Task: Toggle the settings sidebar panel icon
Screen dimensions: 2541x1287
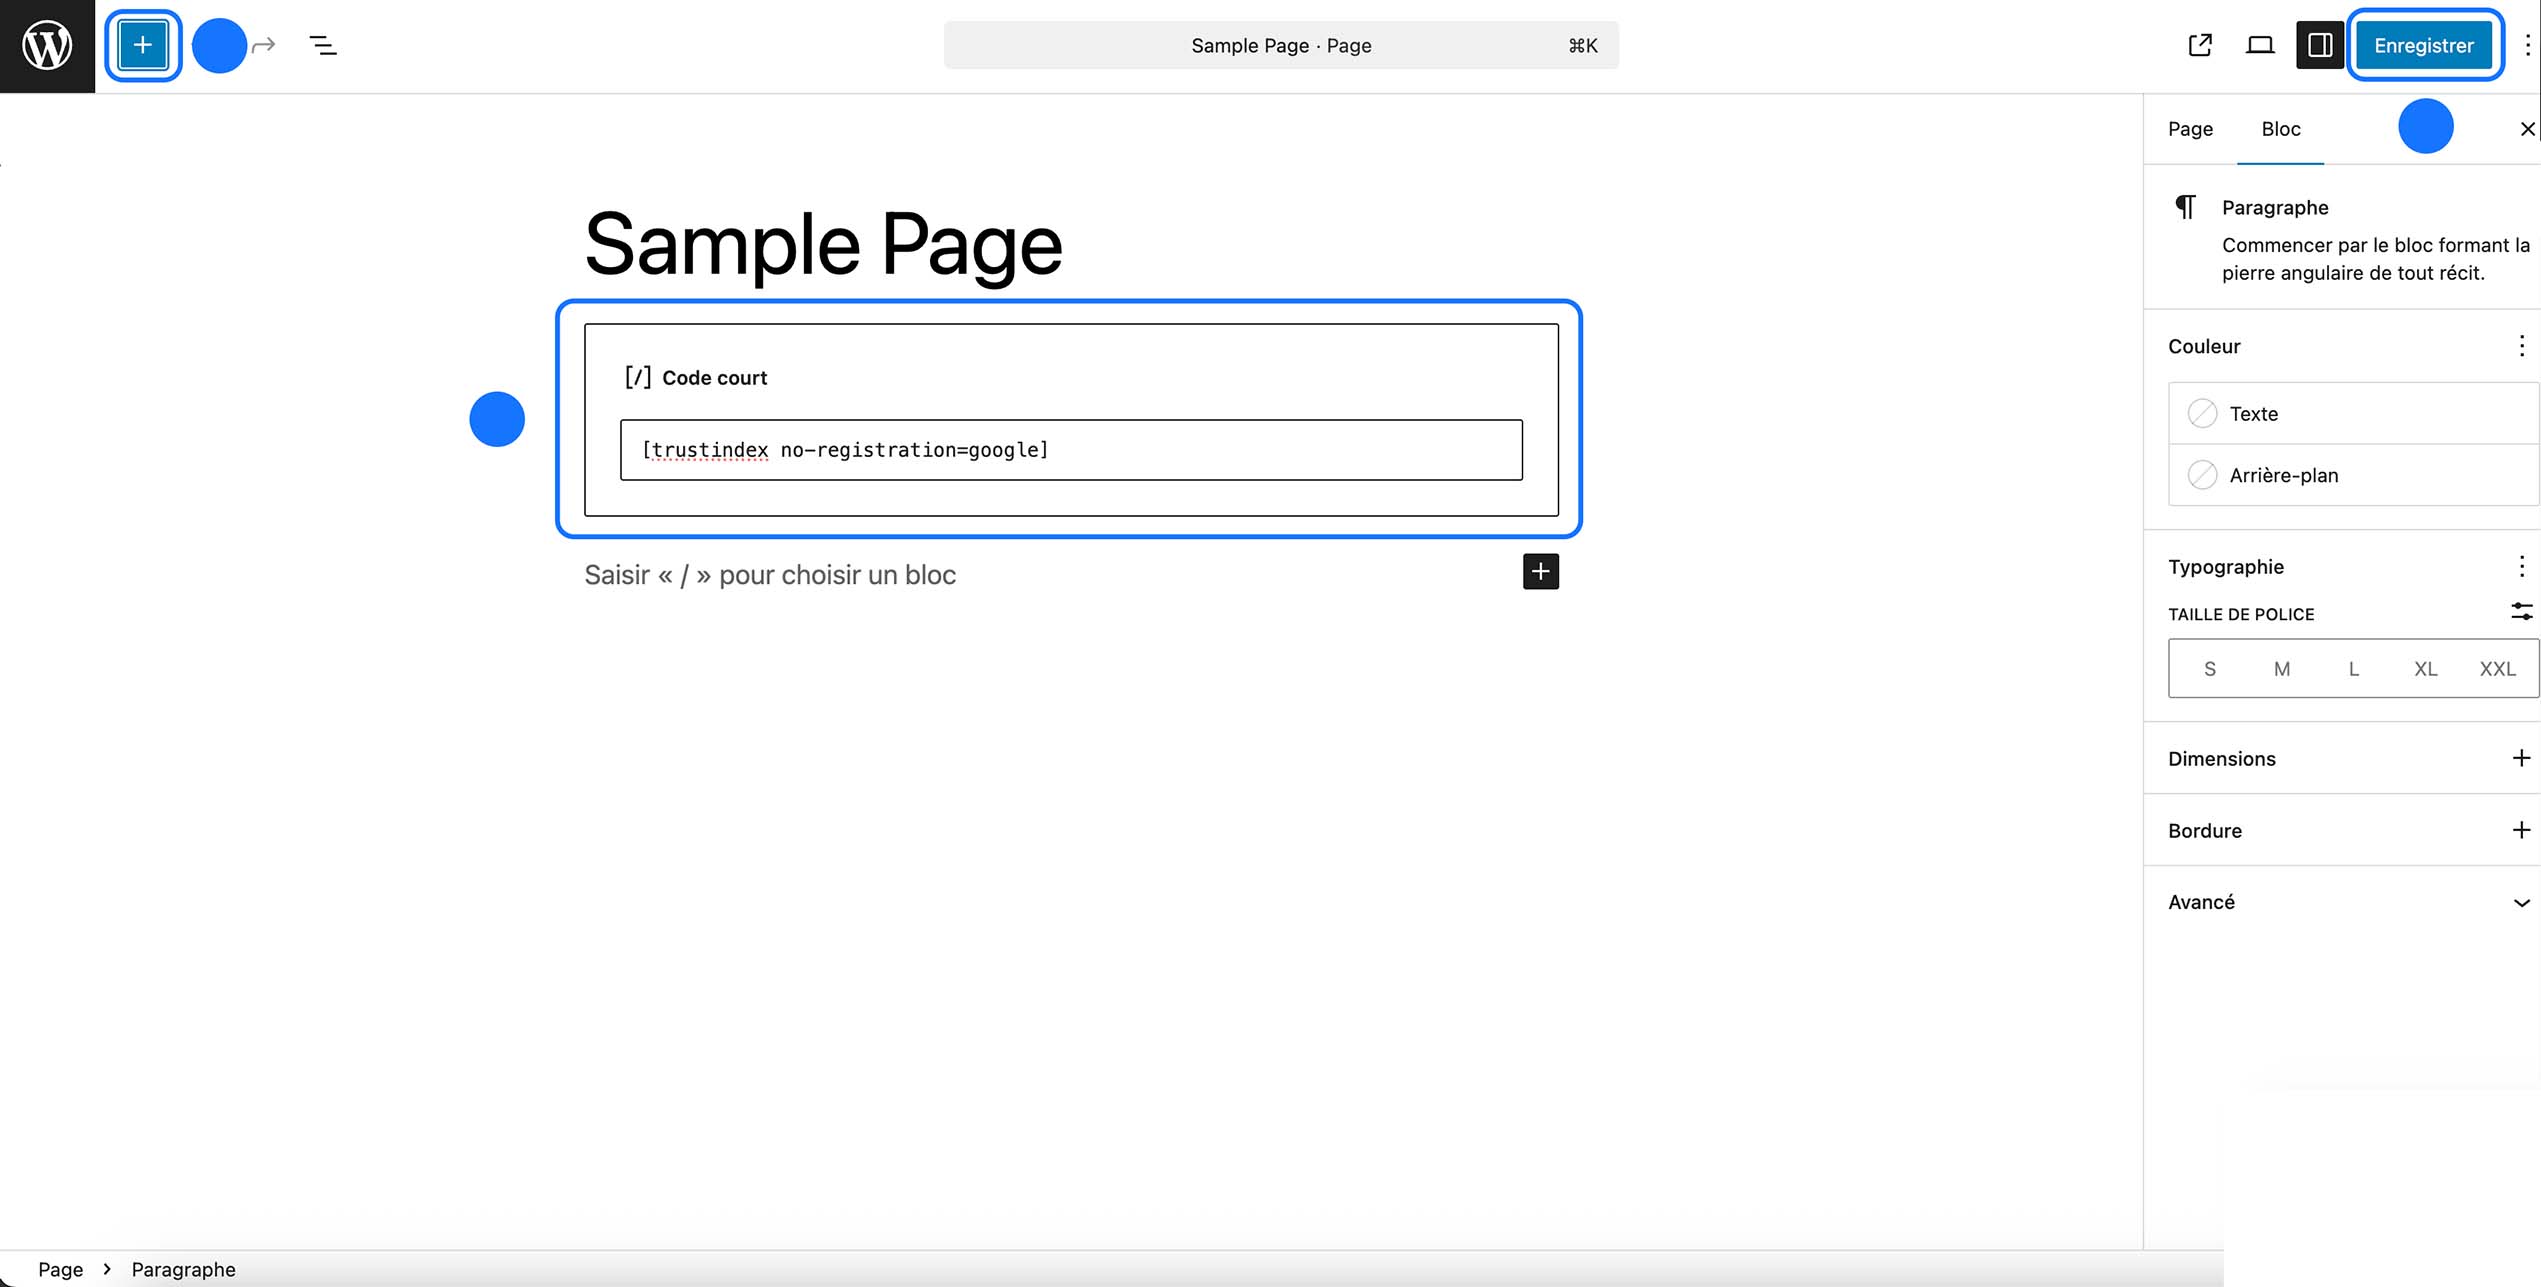Action: (2319, 45)
